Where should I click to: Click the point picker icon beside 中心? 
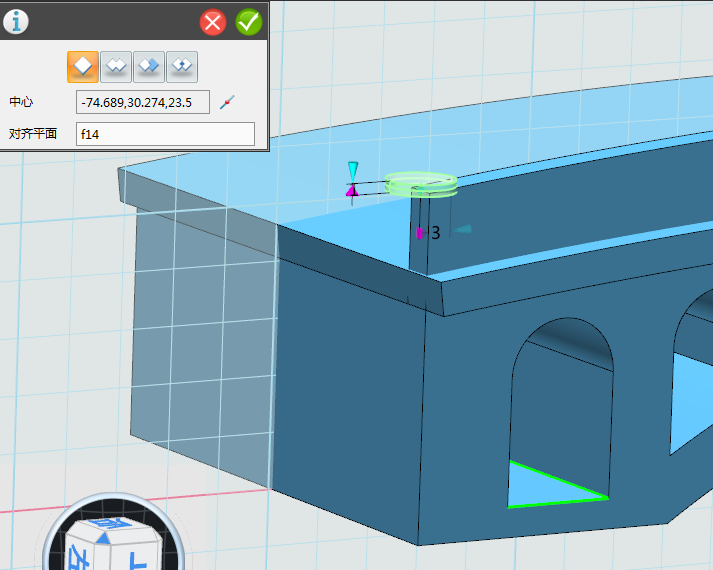(x=227, y=102)
